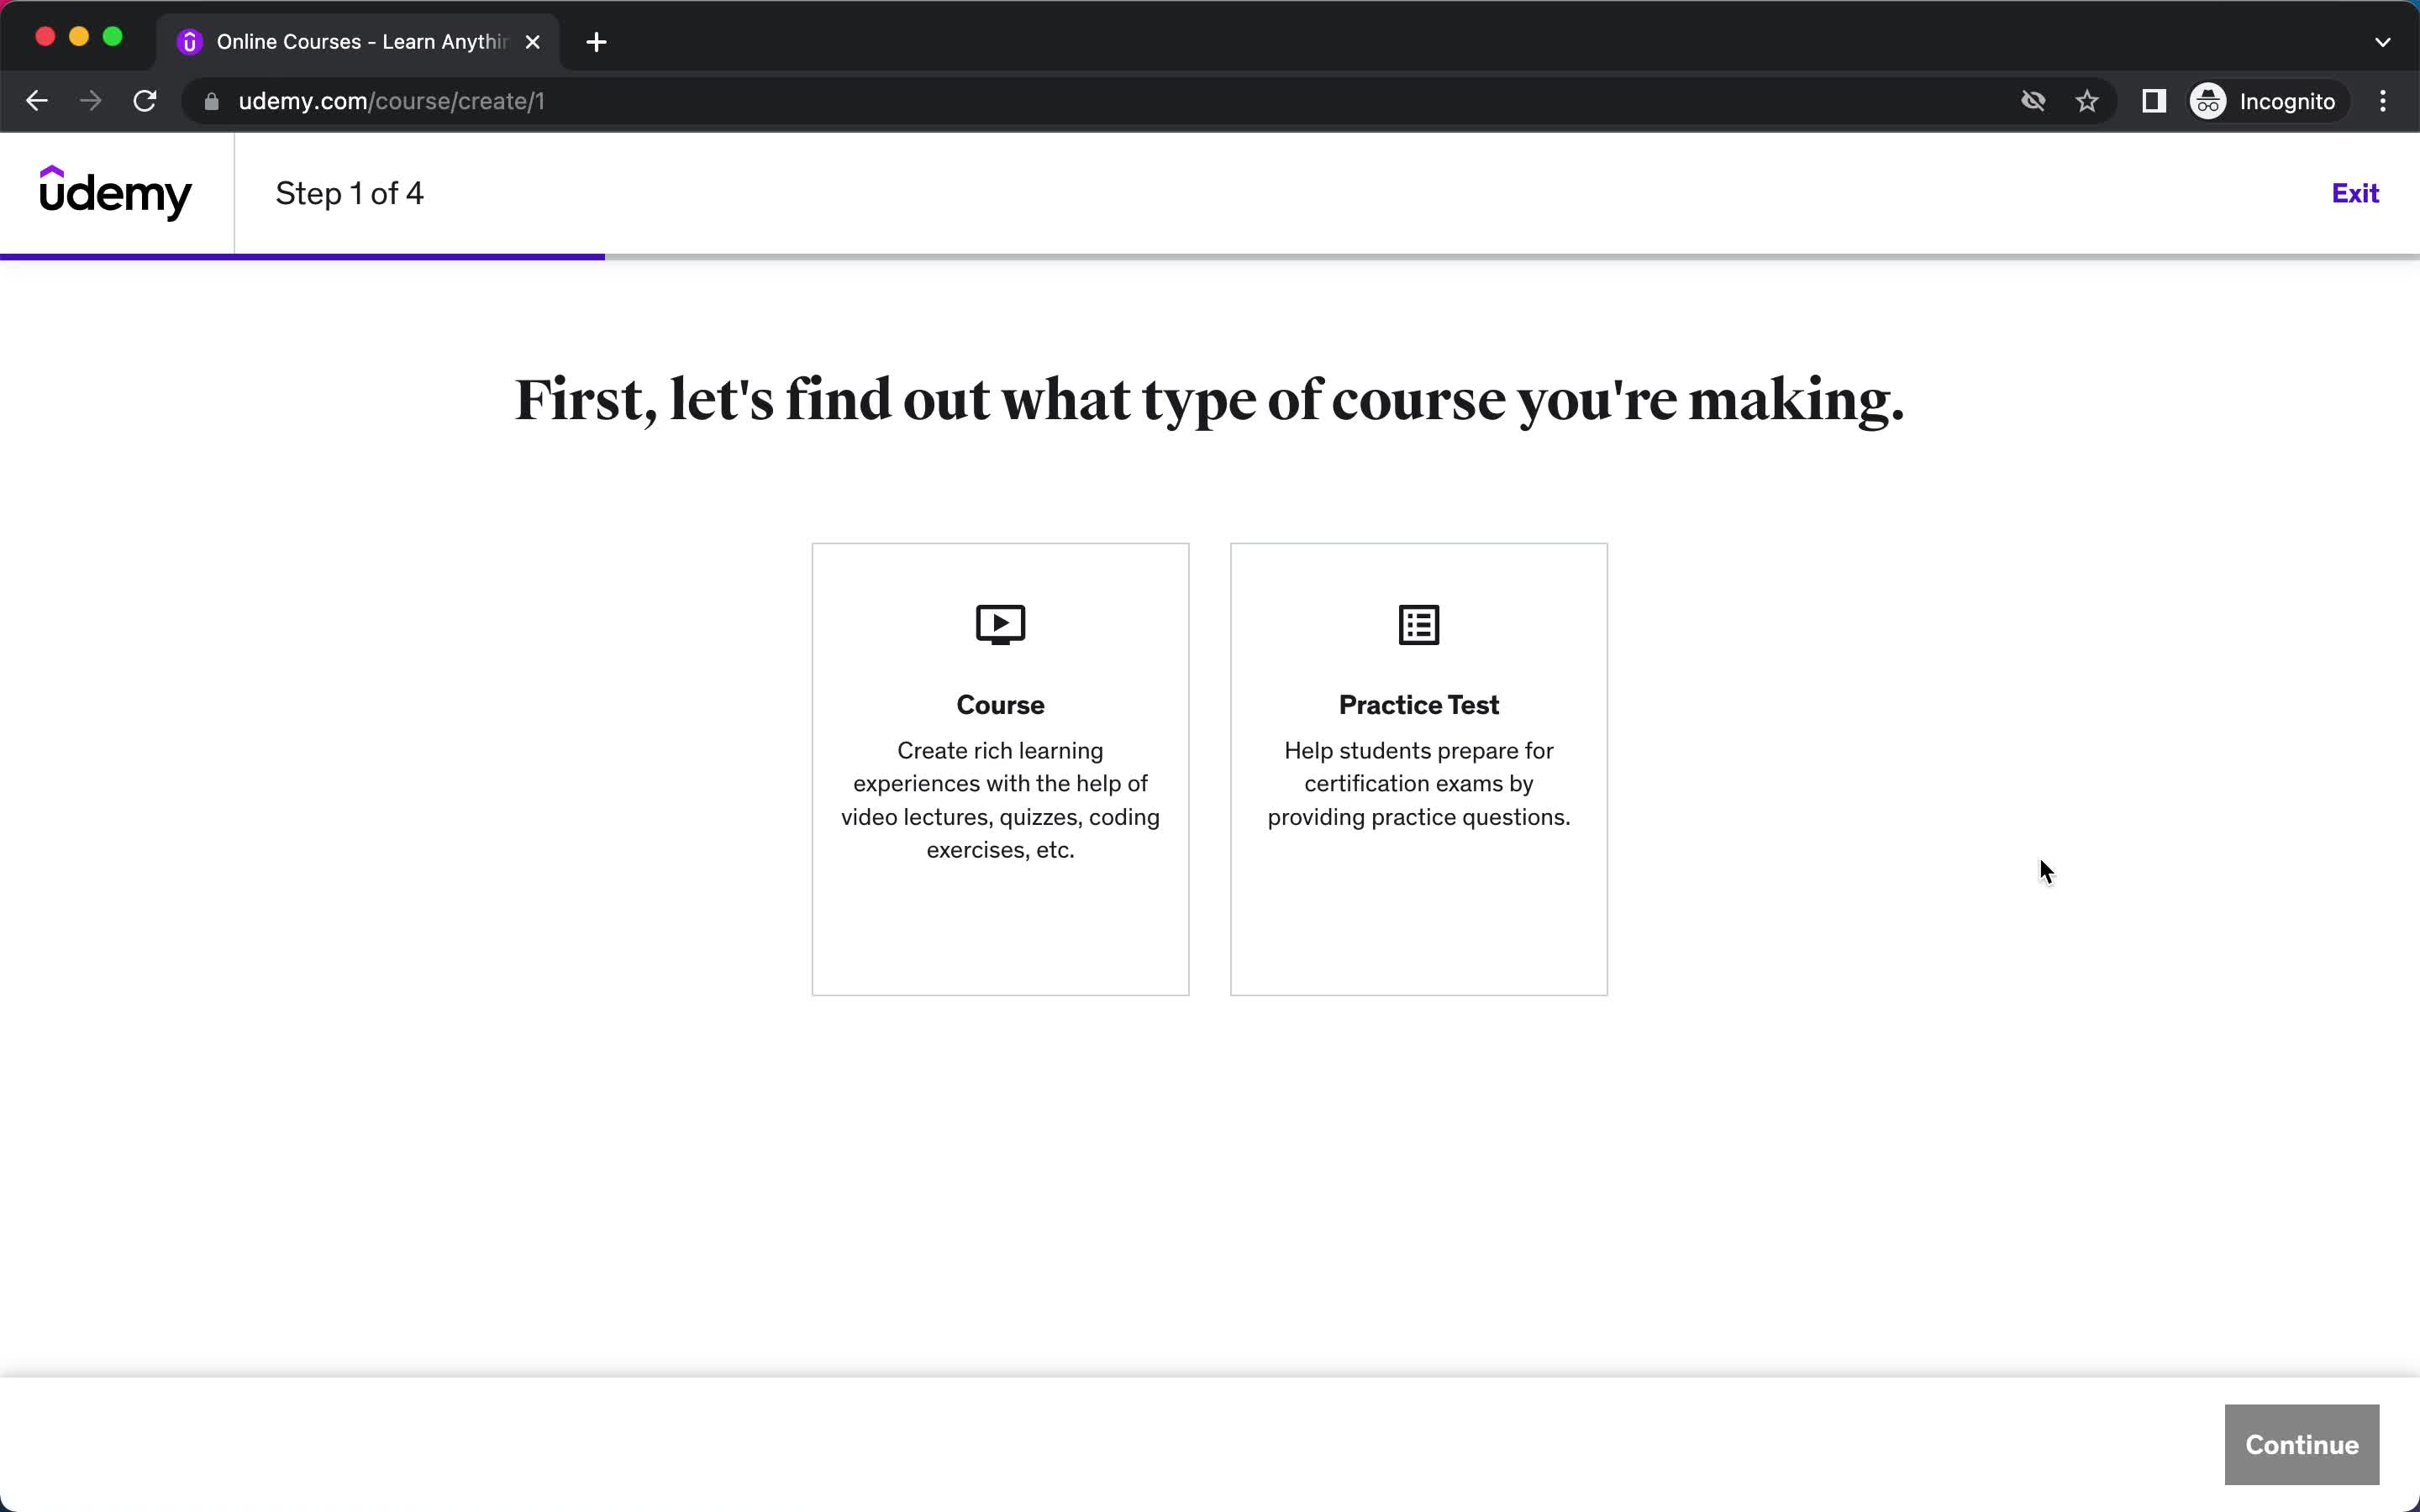Click the incognito user profile icon
The width and height of the screenshot is (2420, 1512).
tap(2207, 99)
